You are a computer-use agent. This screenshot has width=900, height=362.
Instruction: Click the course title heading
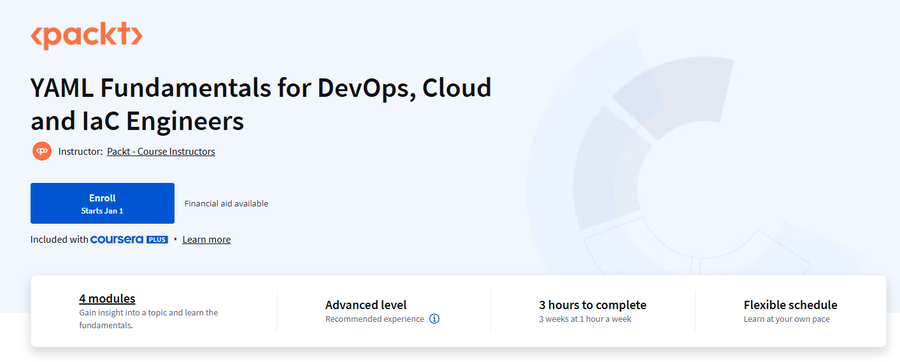point(261,104)
